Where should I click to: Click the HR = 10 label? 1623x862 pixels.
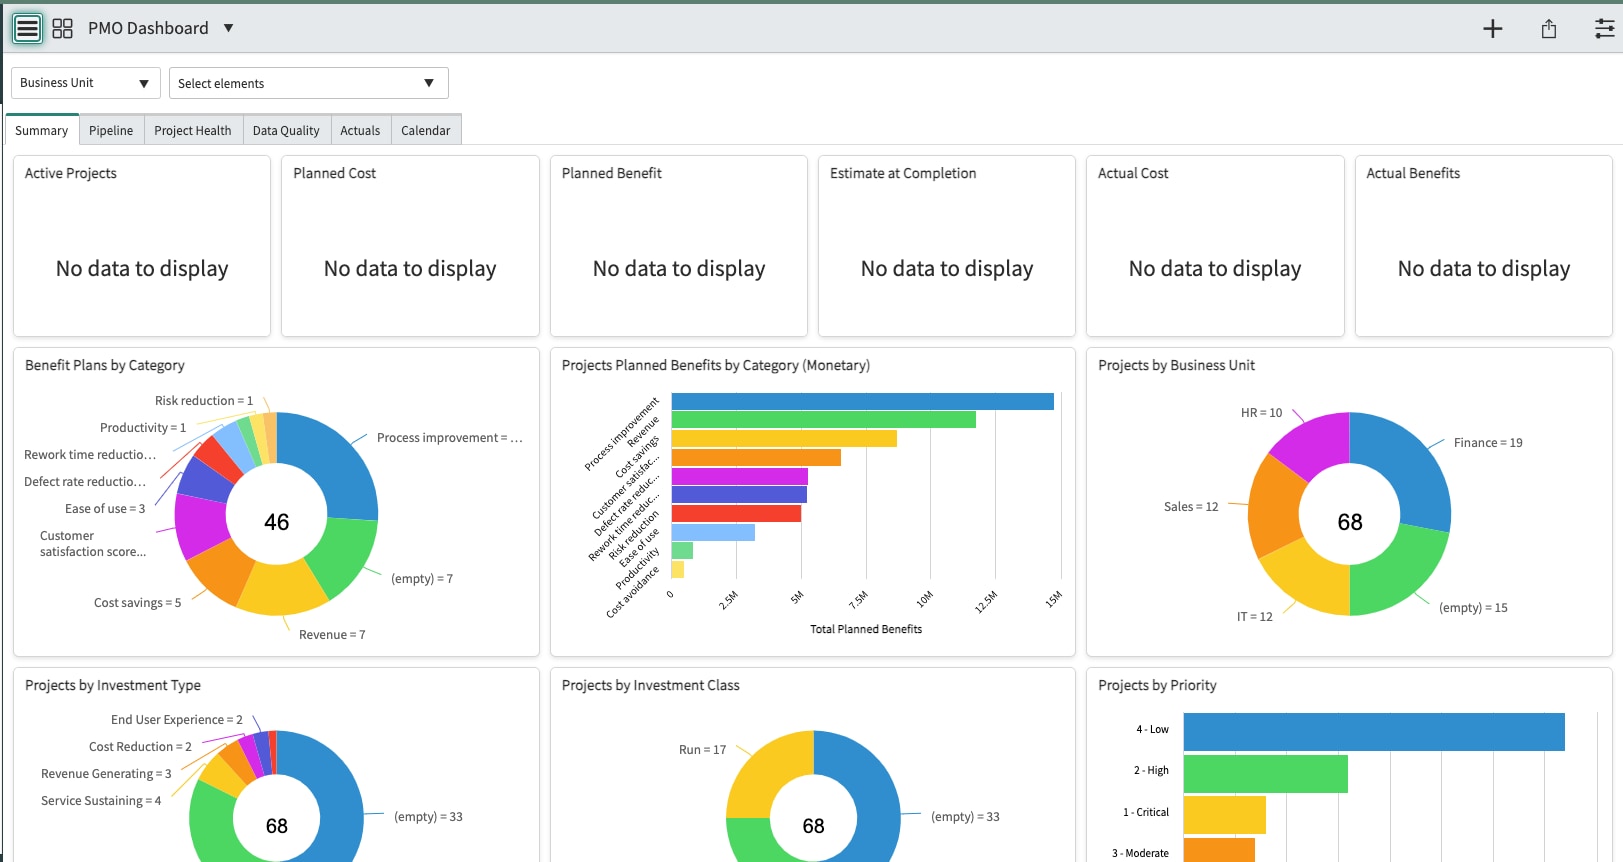1262,413
